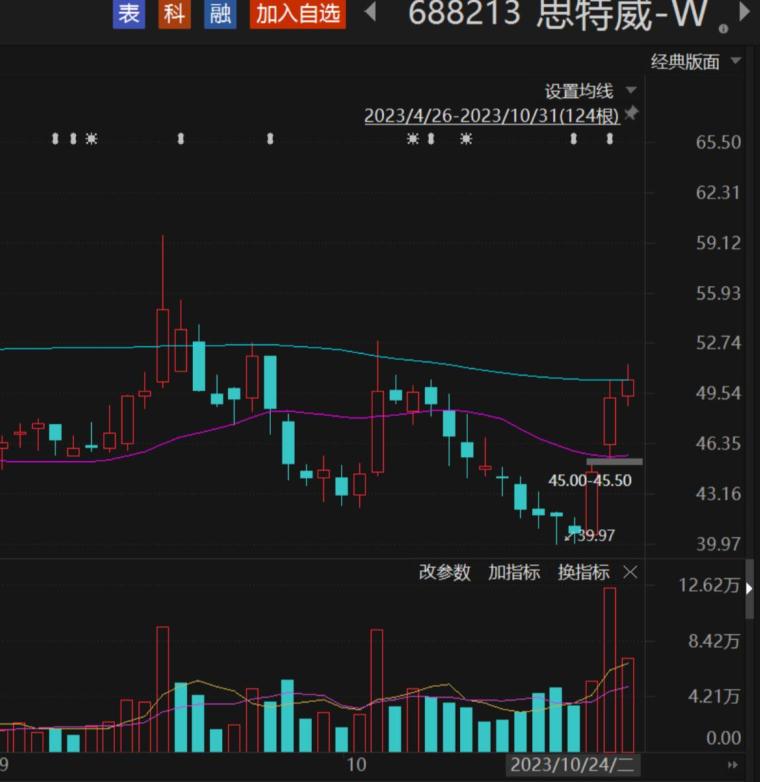Open 设置均线 moving average settings
Viewport: 760px width, 782px height.
coord(578,91)
